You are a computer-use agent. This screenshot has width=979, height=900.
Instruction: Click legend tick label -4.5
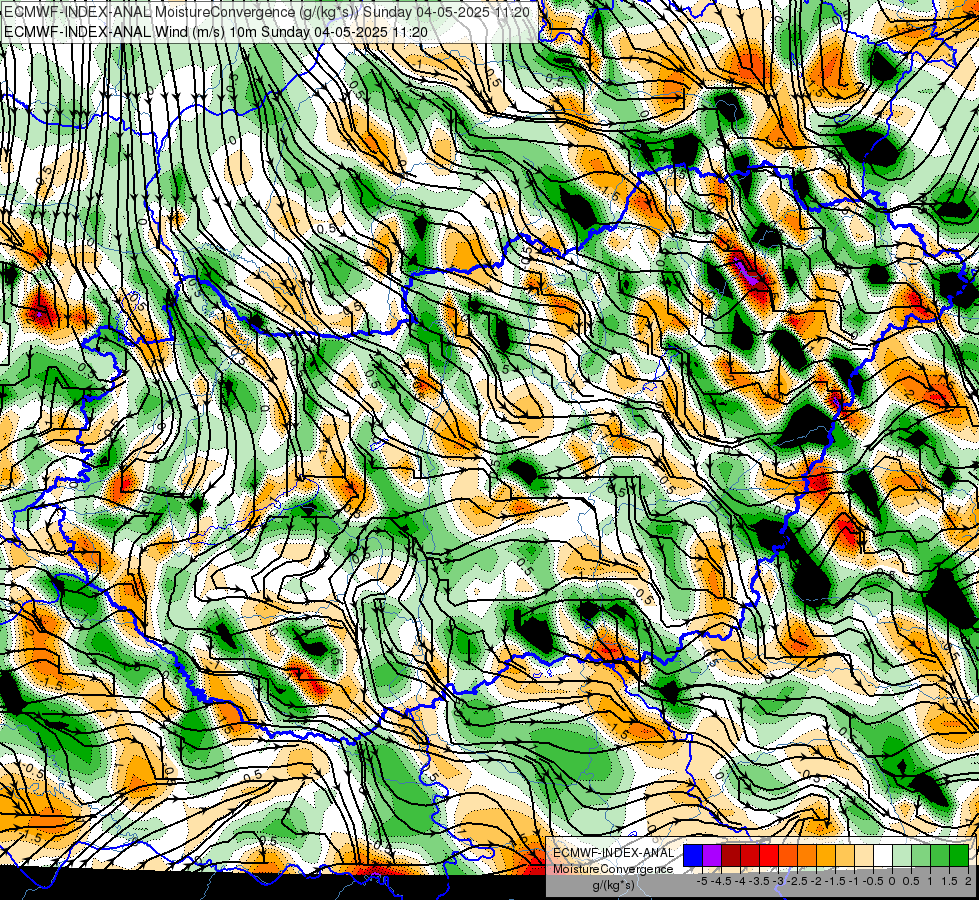pos(721,881)
